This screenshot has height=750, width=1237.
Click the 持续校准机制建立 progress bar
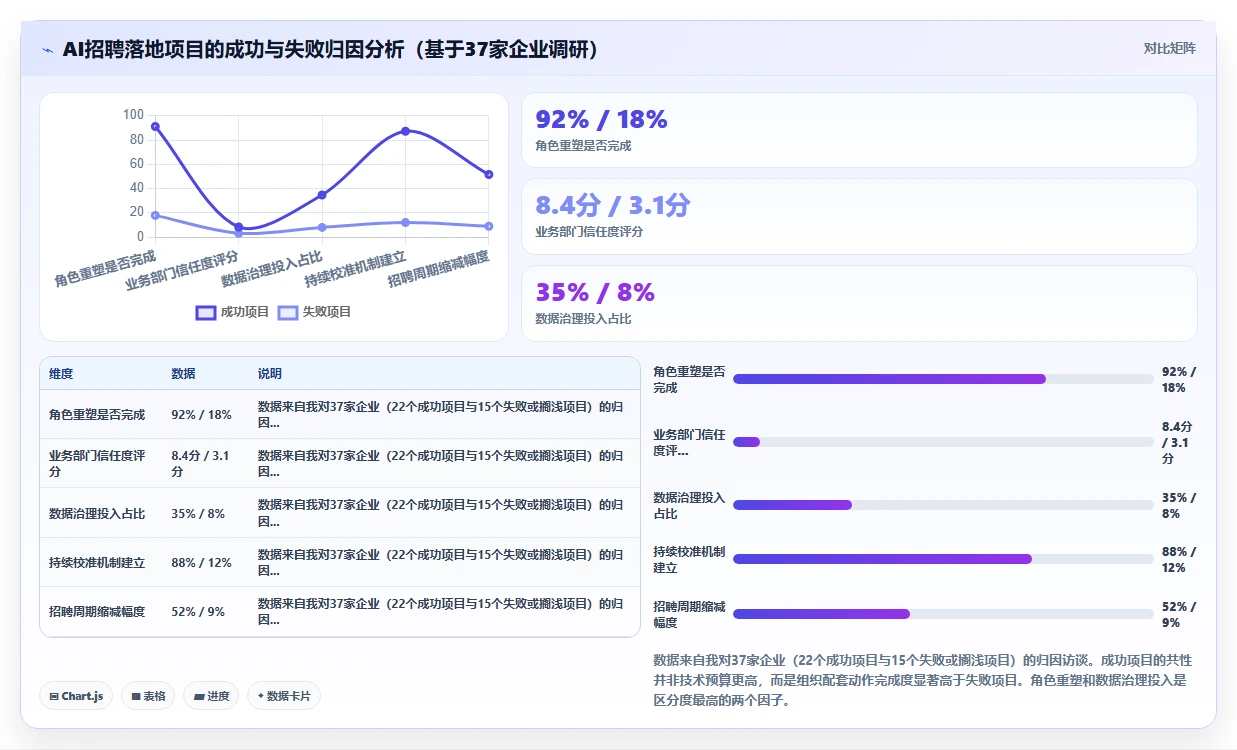tap(943, 559)
